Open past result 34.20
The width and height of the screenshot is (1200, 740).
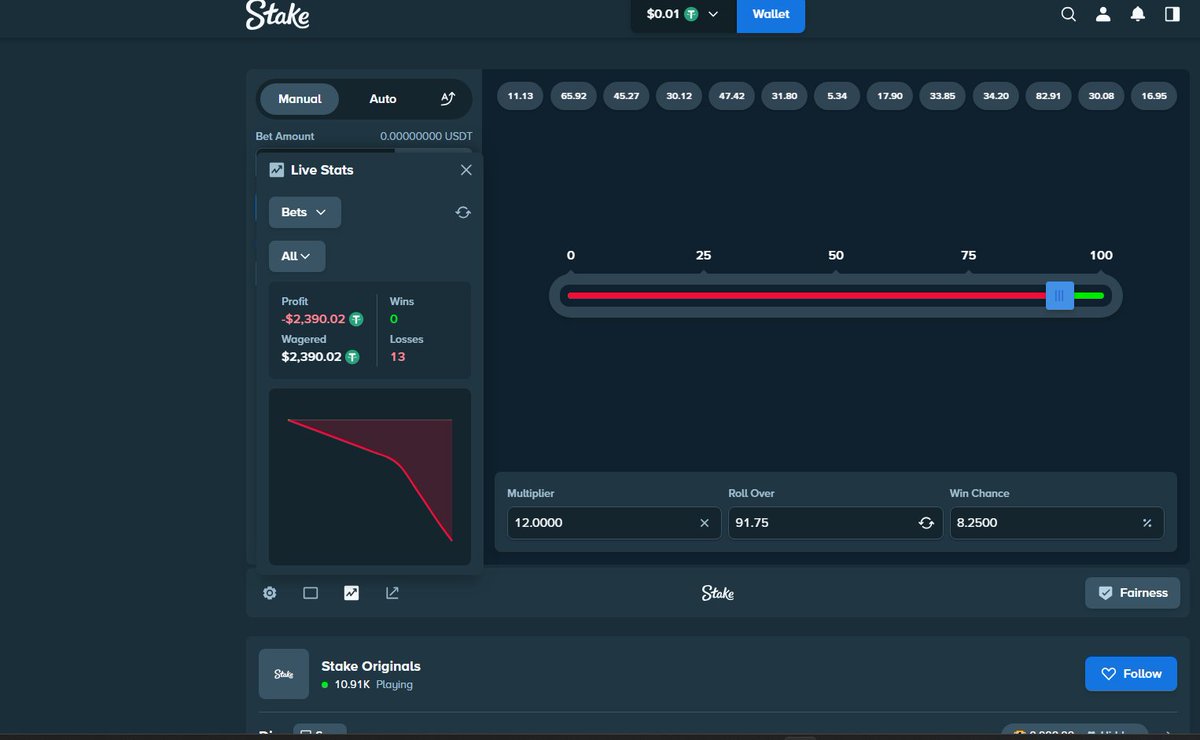(x=995, y=96)
